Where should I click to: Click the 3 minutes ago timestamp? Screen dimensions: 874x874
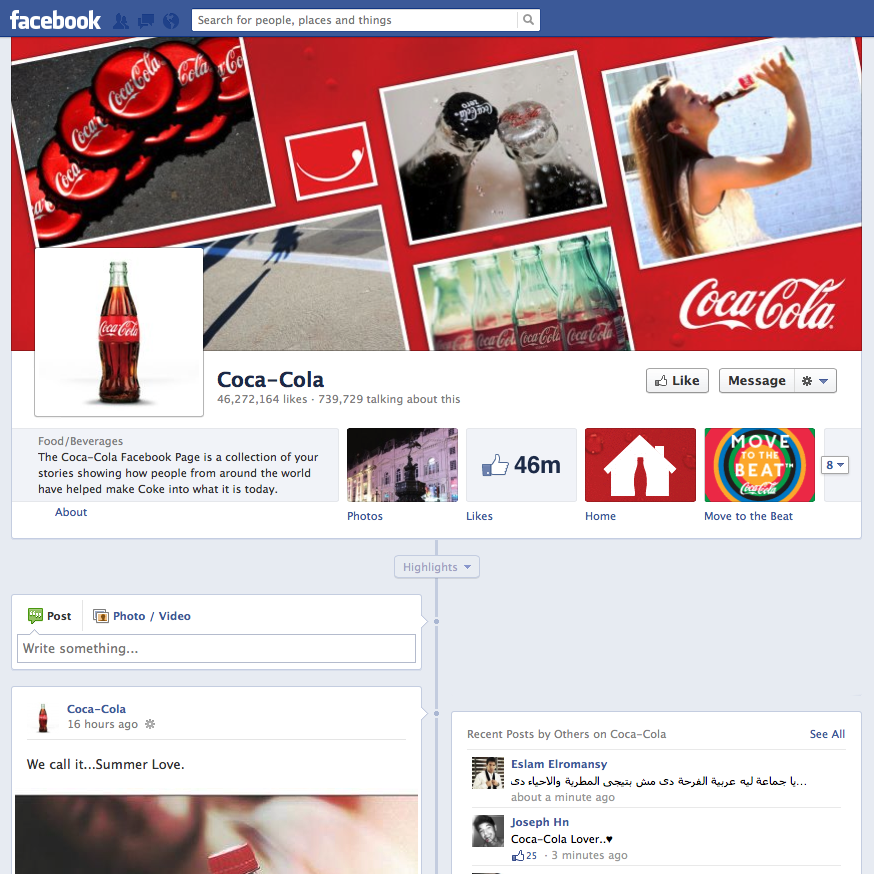pos(590,855)
